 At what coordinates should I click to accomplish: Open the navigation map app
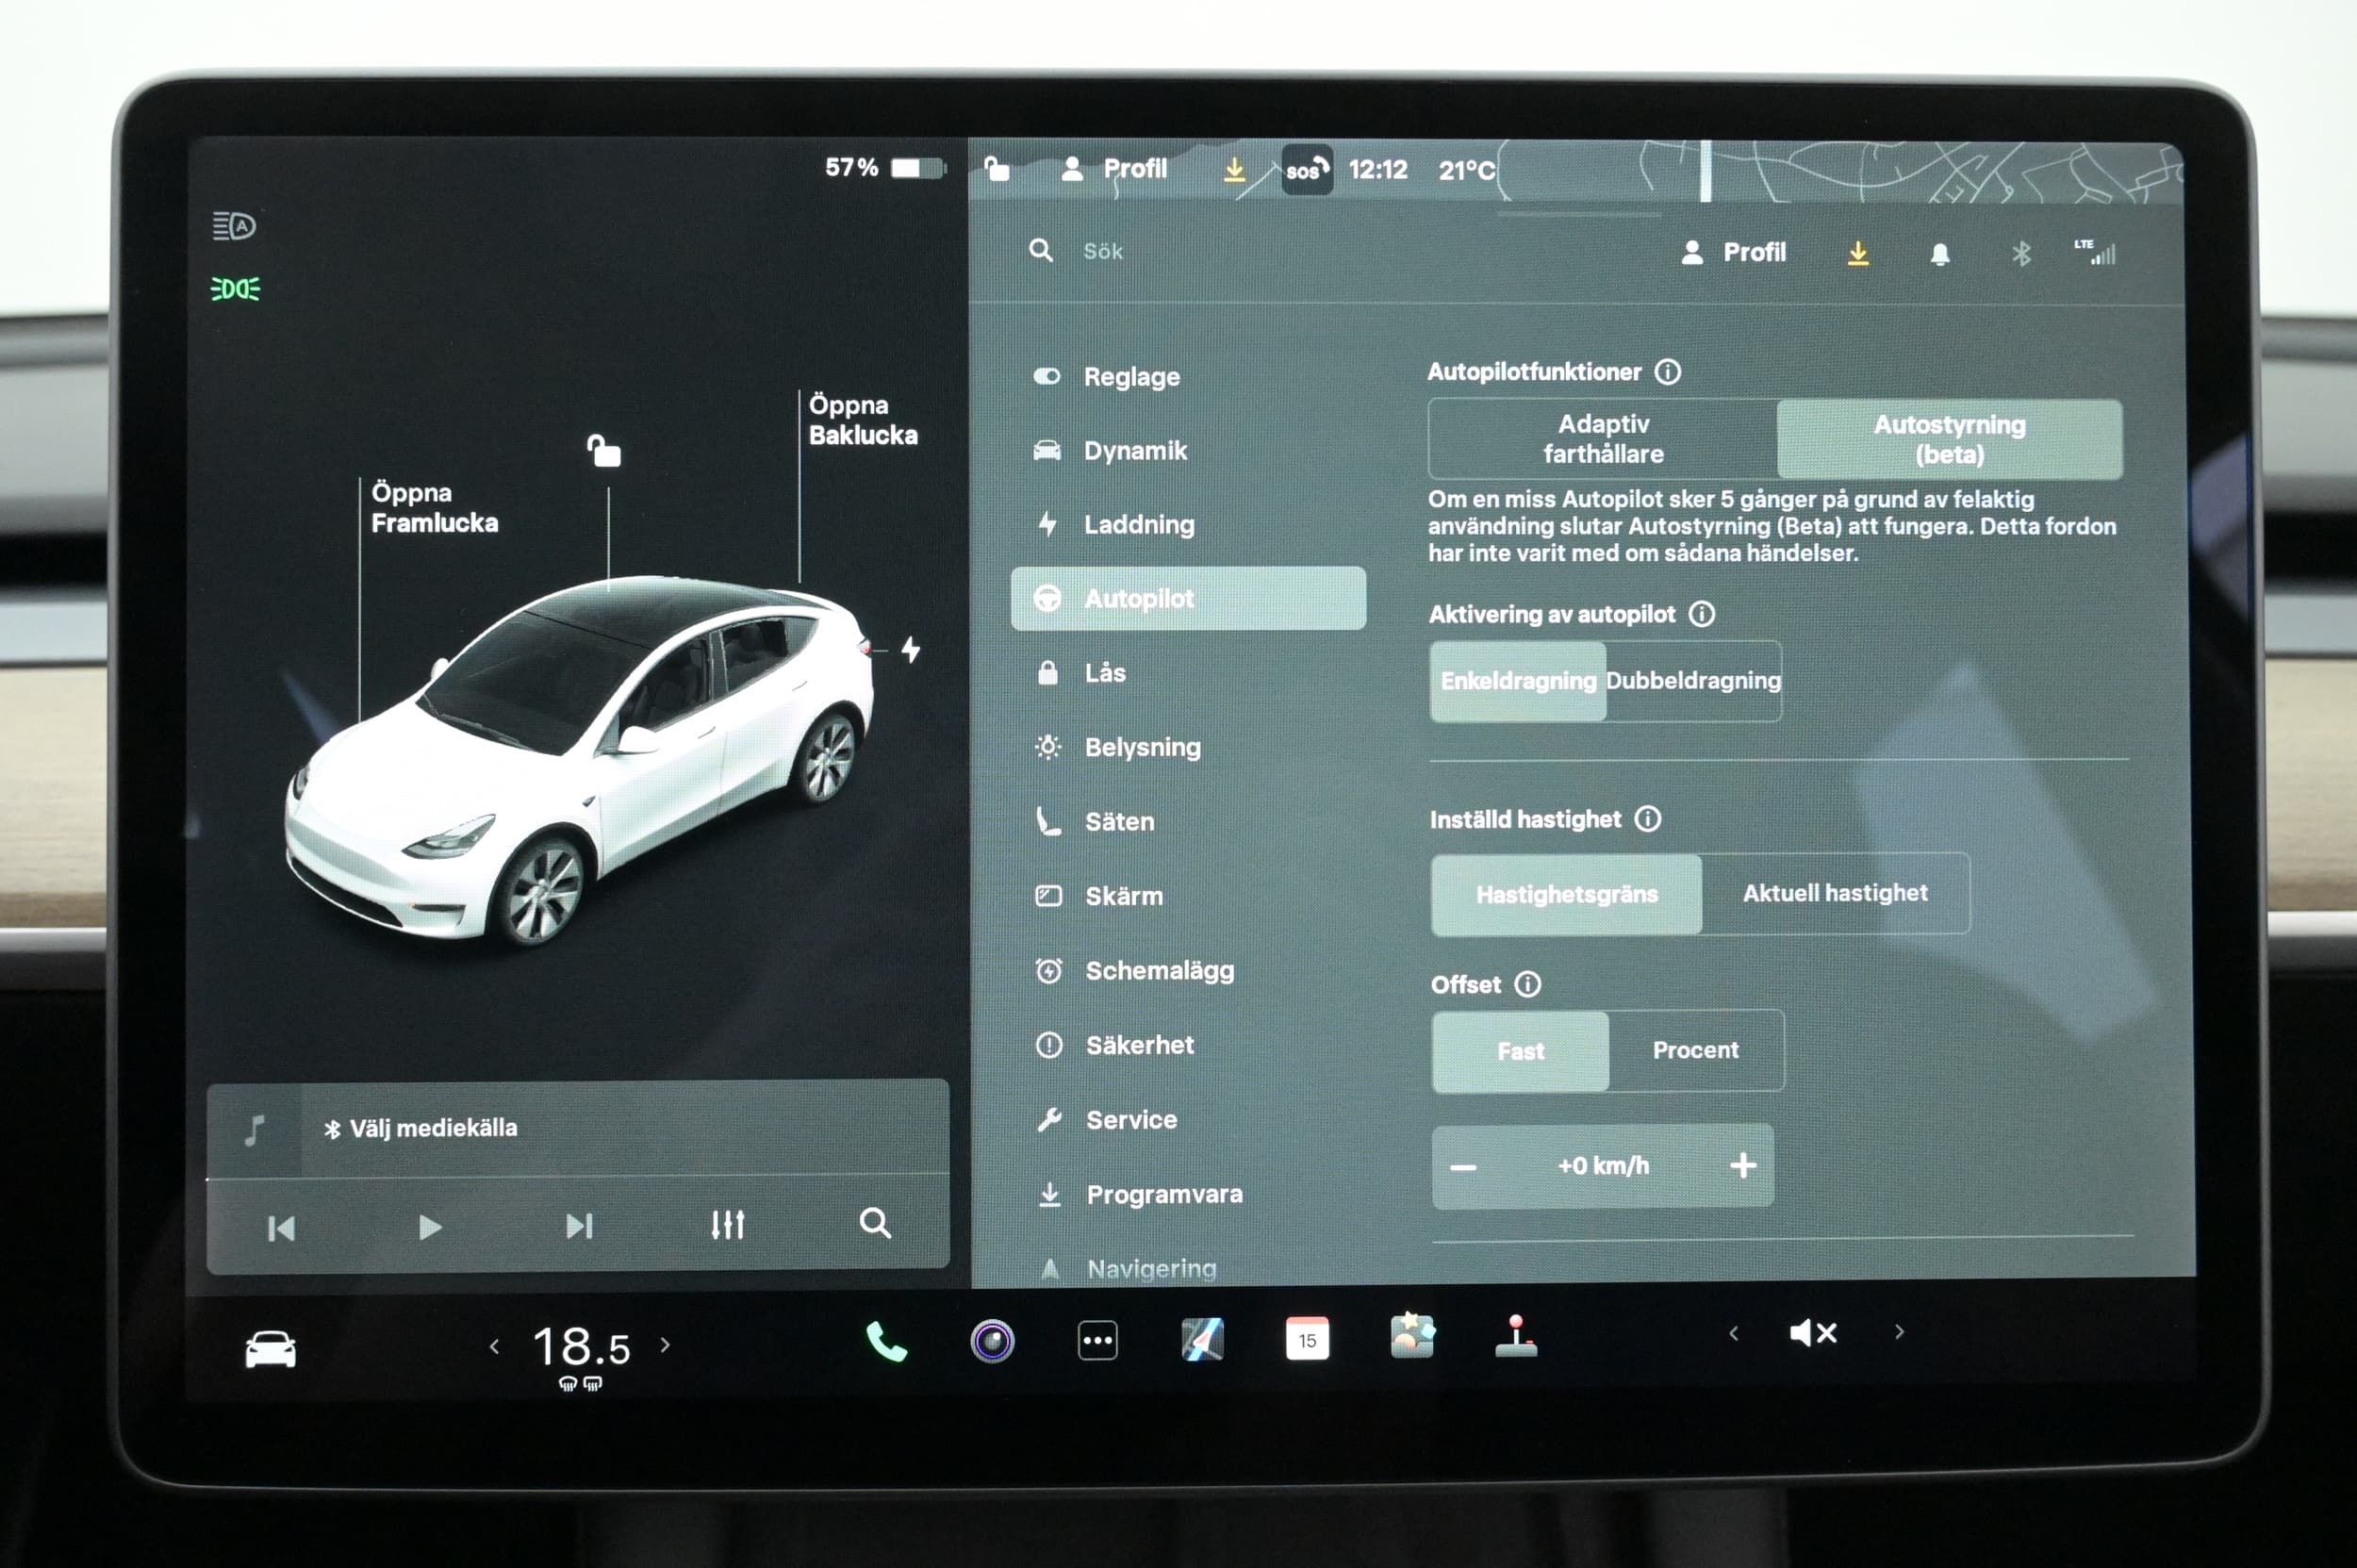[1202, 1340]
